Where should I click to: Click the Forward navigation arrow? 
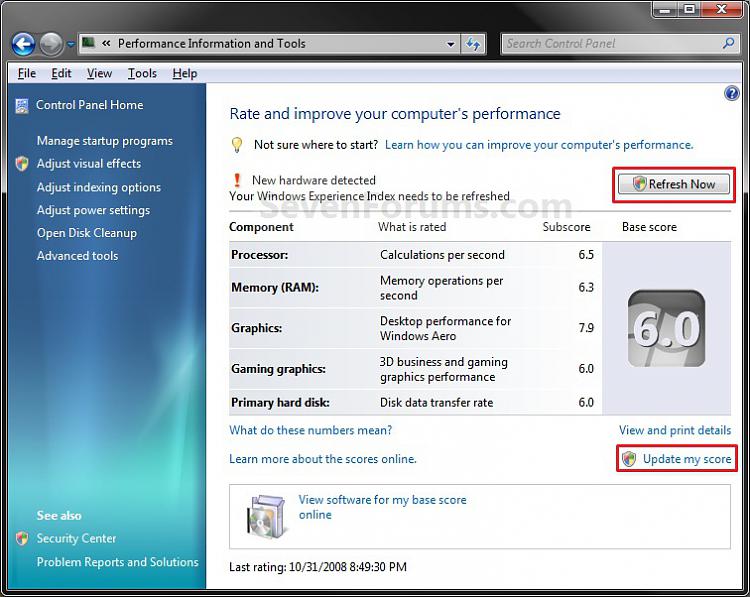(50, 44)
